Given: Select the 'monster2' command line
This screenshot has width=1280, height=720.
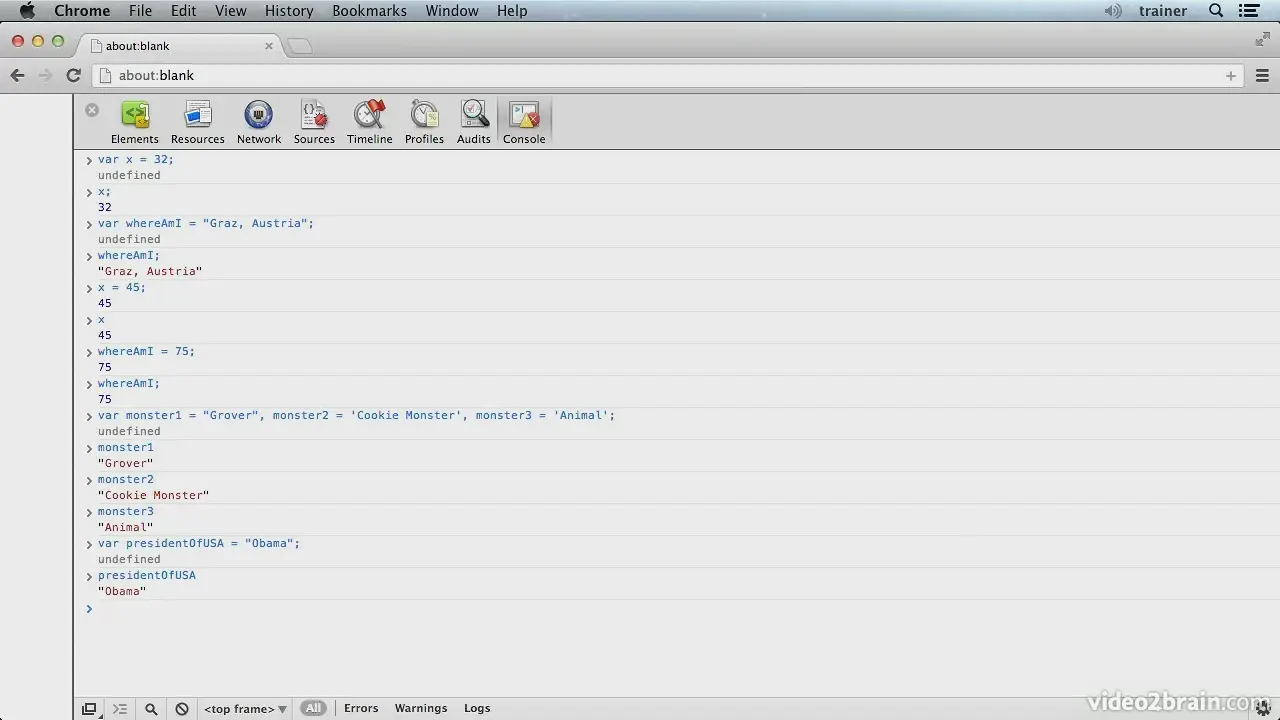Looking at the screenshot, I should pos(126,480).
